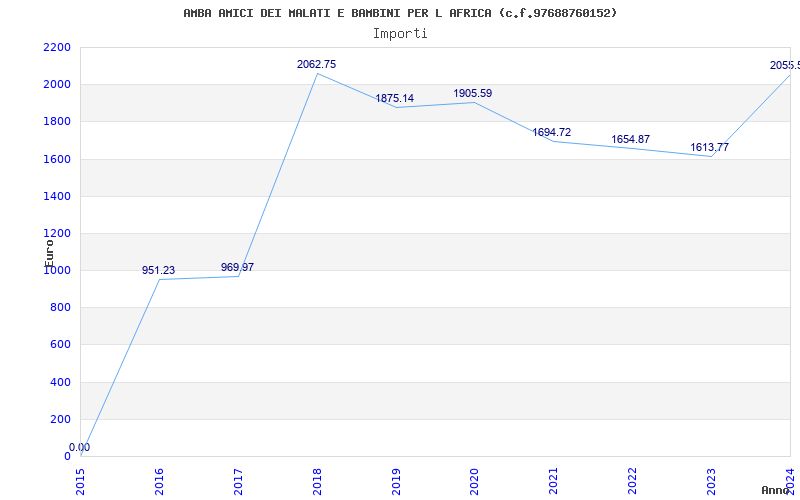The height and width of the screenshot is (500, 800).
Task: Click the 1600 y-axis tick label
Action: pos(57,159)
